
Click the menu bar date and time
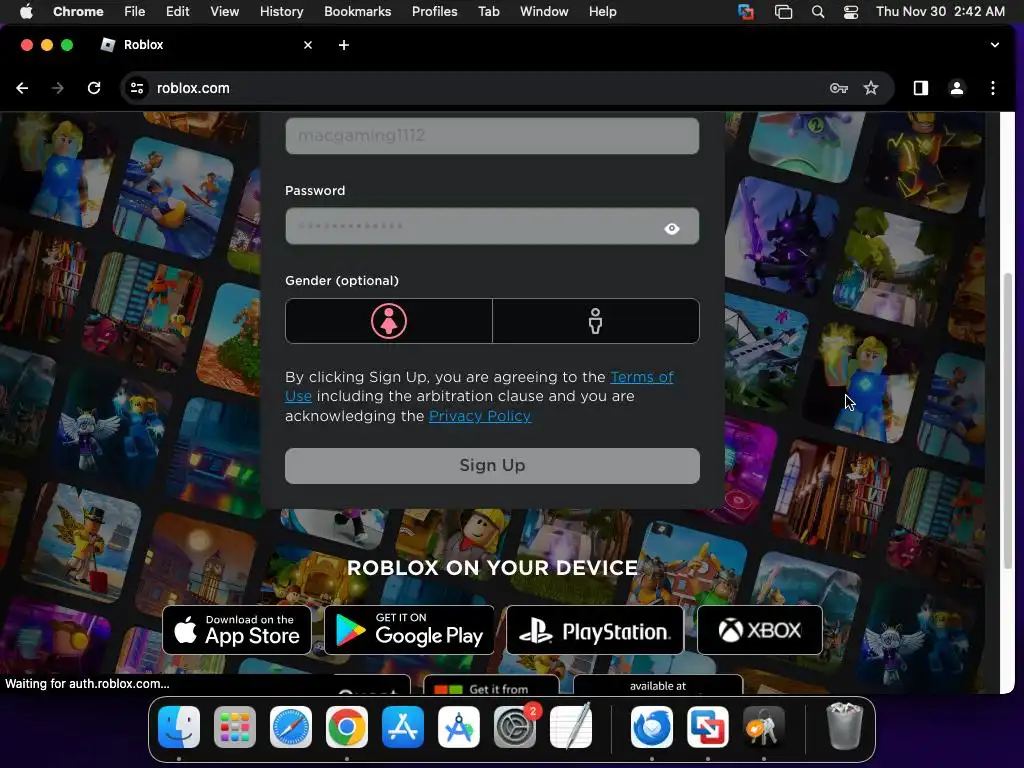940,12
